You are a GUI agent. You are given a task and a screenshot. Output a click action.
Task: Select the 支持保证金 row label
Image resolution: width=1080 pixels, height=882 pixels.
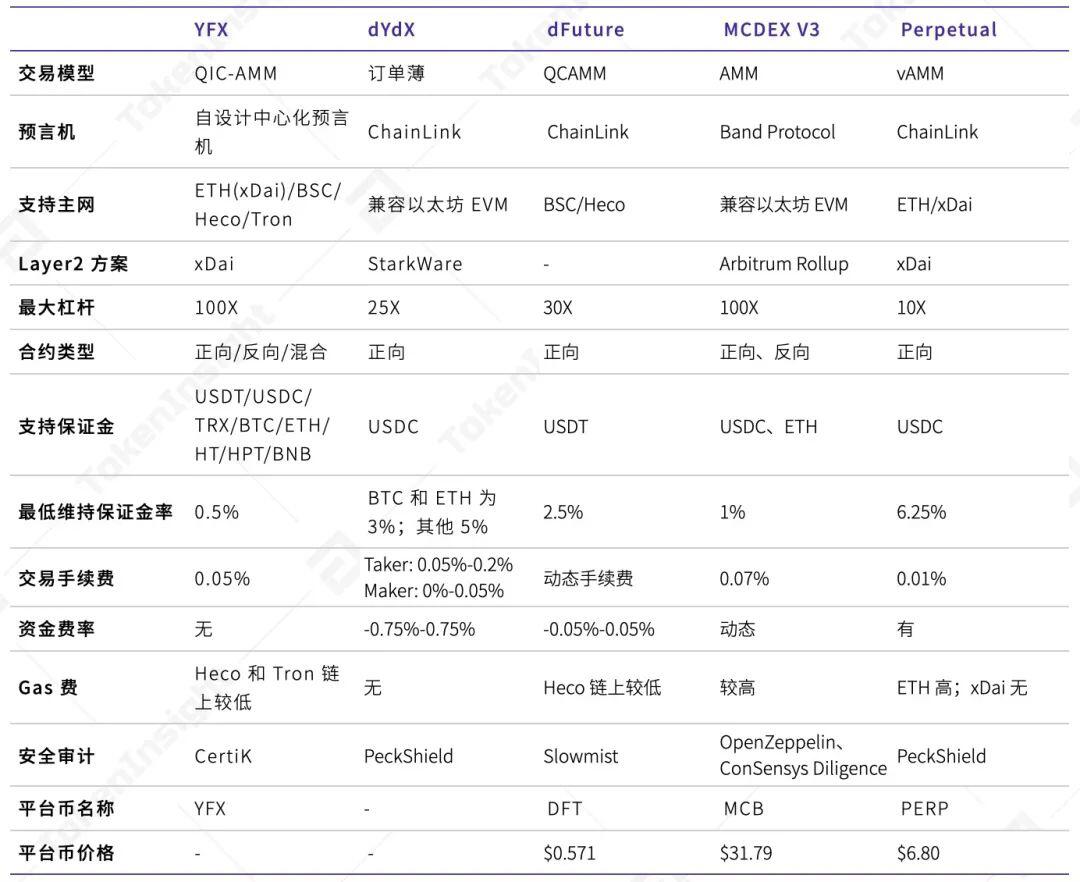(66, 426)
